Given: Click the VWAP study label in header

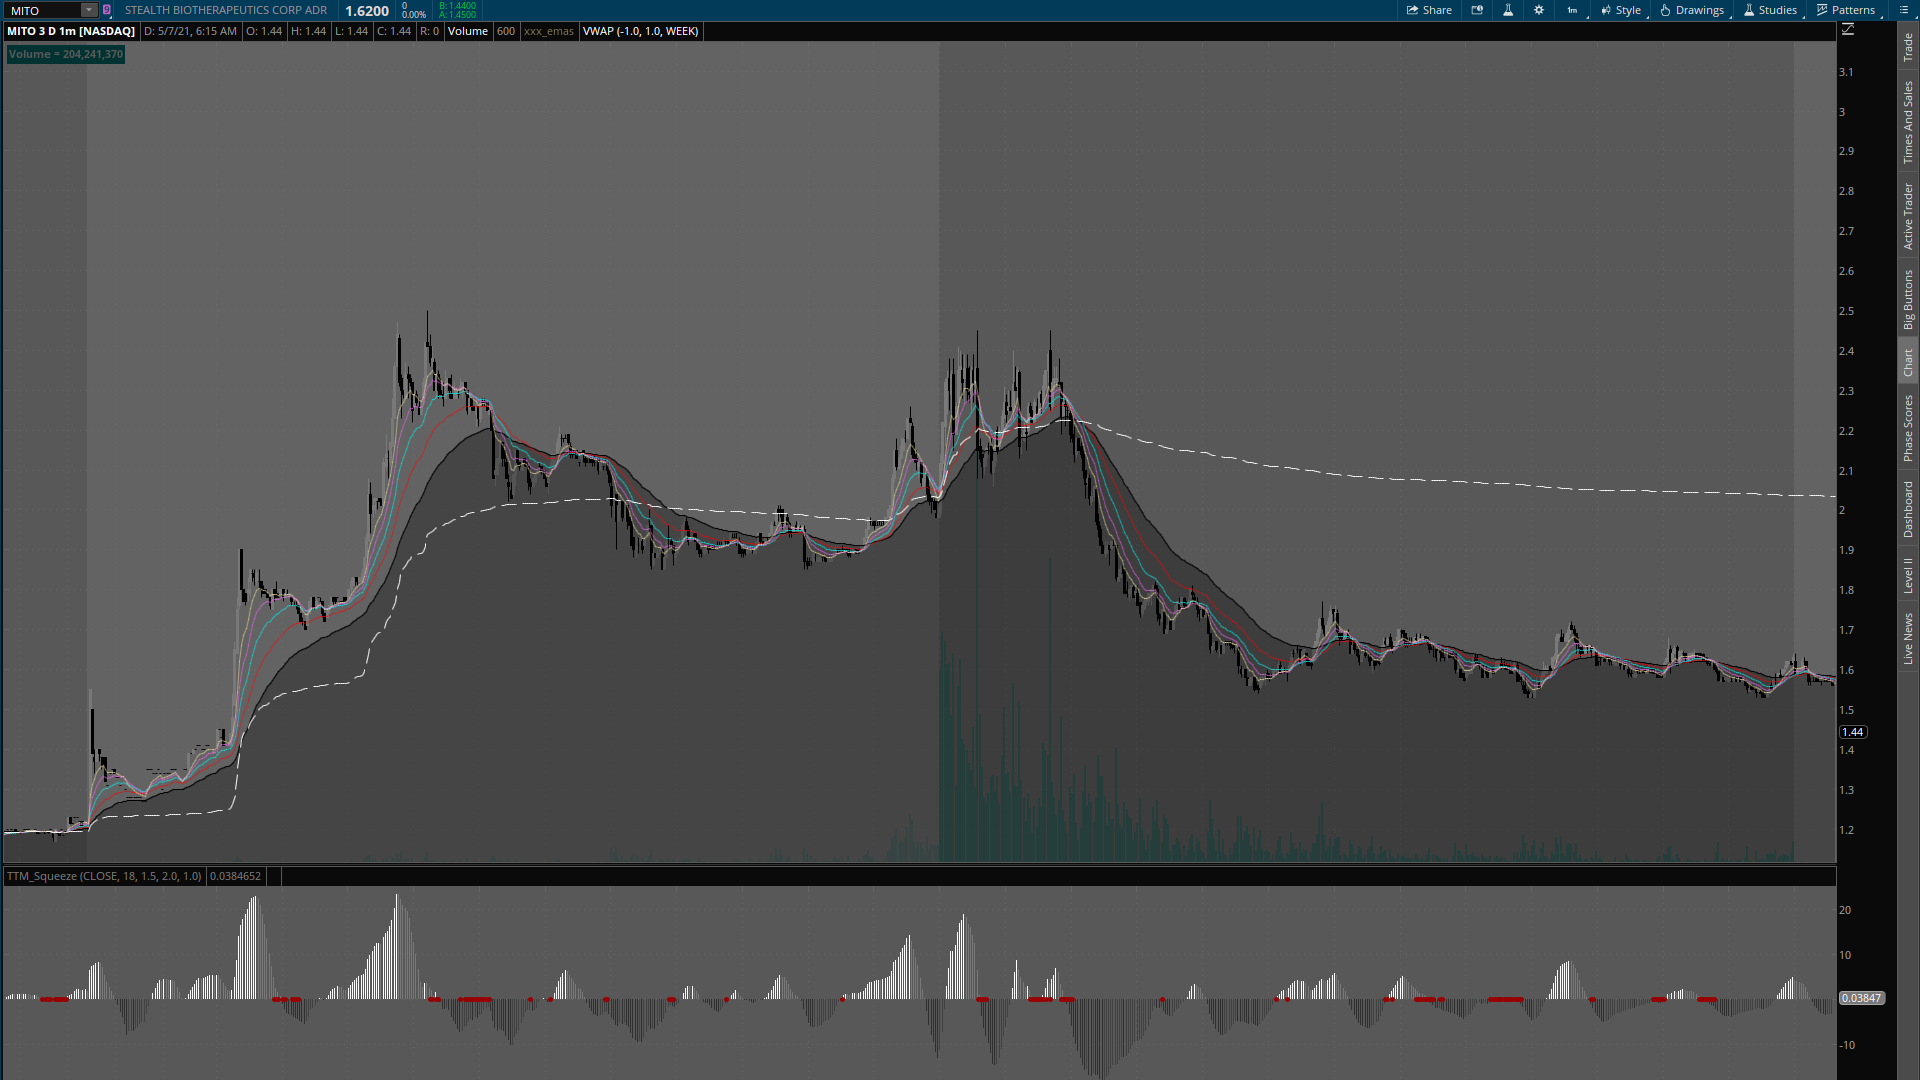Looking at the screenshot, I should click(641, 31).
